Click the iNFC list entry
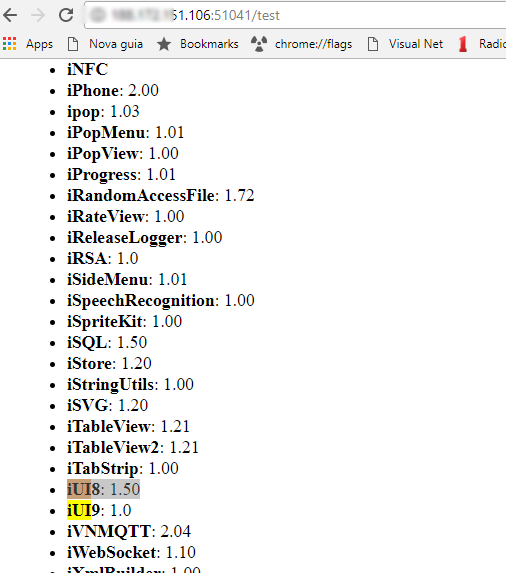 click(x=88, y=69)
